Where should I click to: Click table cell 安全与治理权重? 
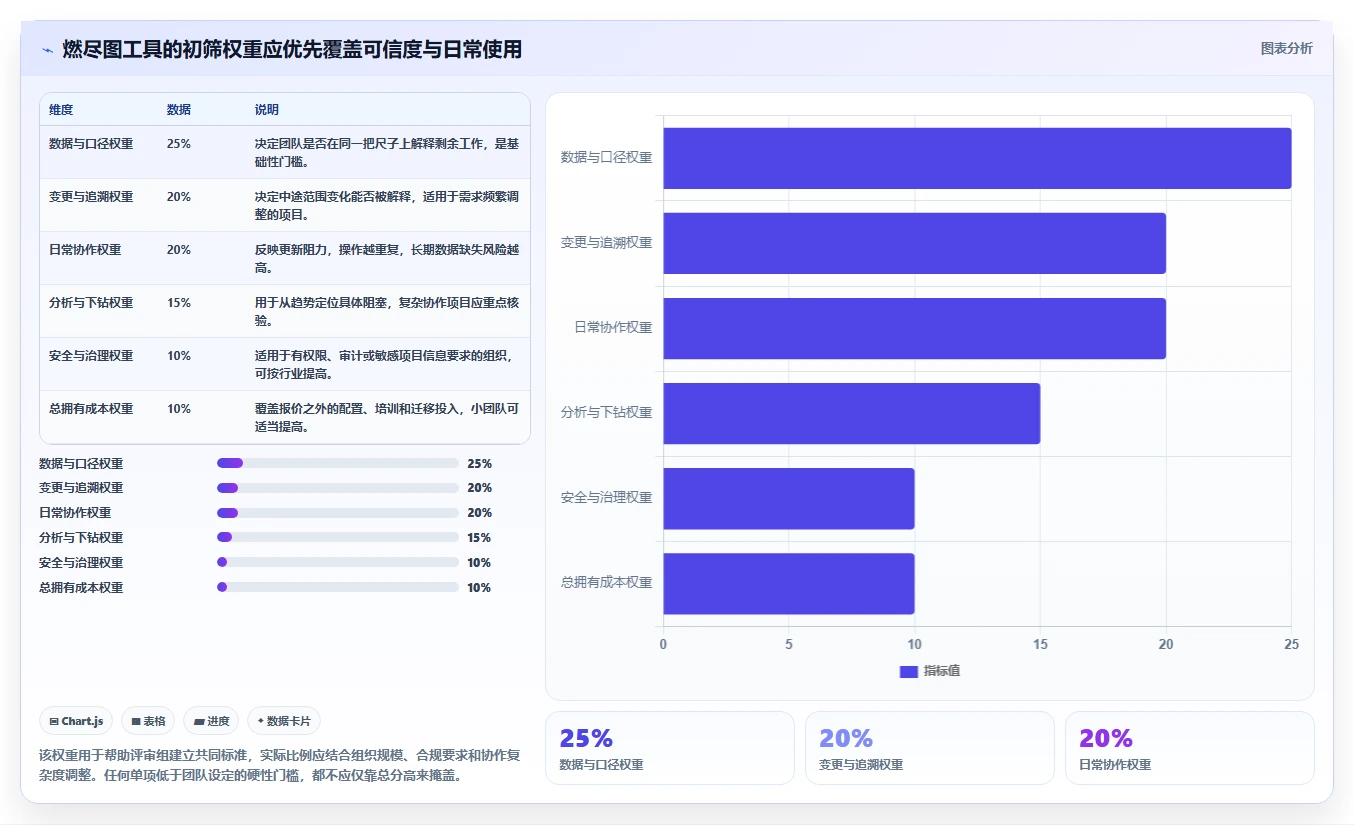[91, 356]
